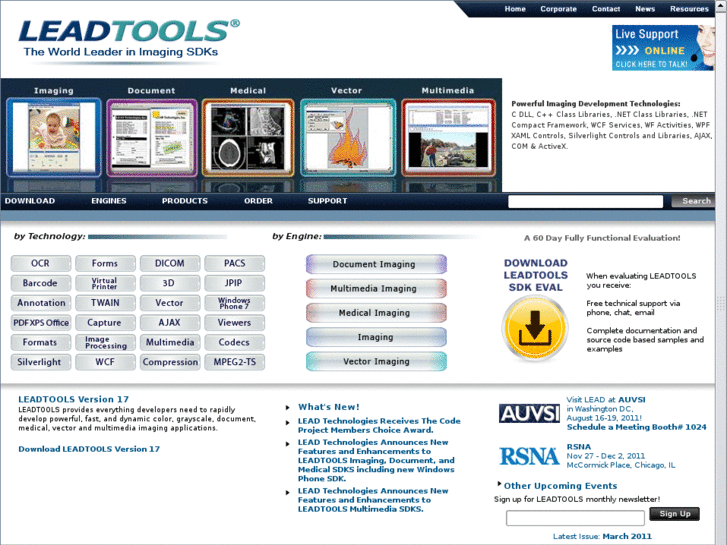
Task: Select the JPIP technology button
Action: click(x=235, y=283)
